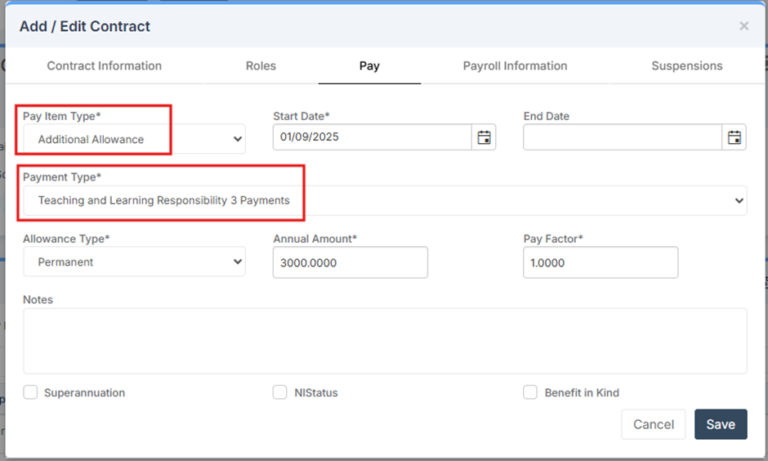Click inside the Notes text area
The image size is (768, 461).
384,340
